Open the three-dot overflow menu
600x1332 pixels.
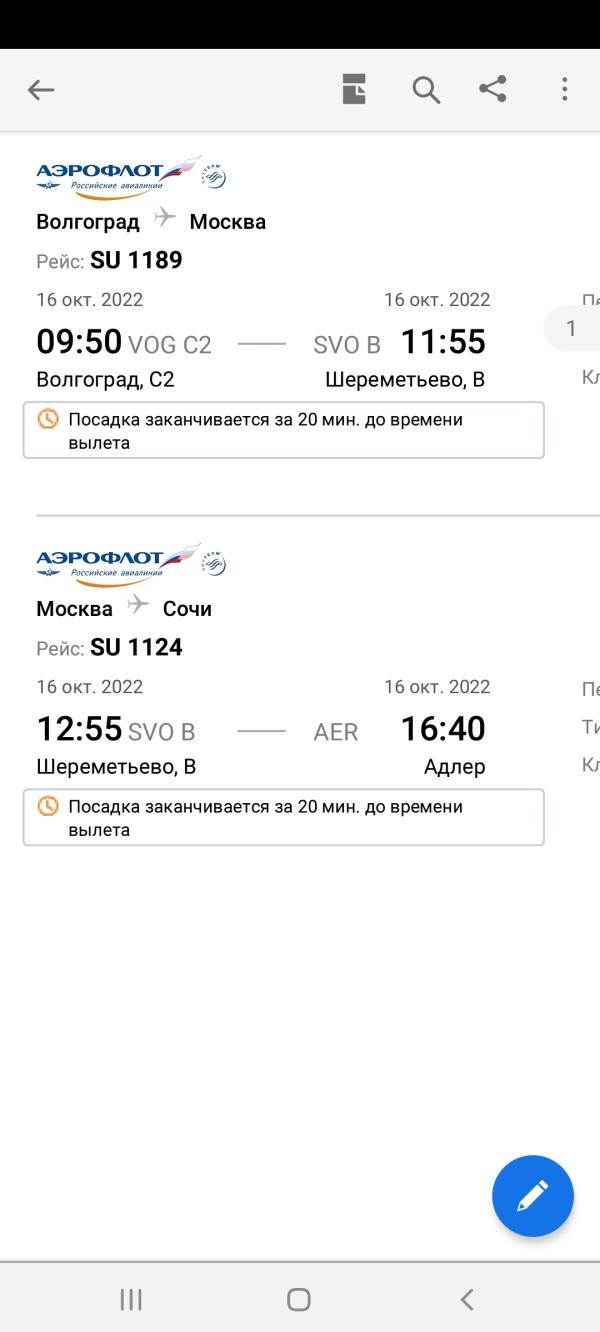pyautogui.click(x=564, y=89)
